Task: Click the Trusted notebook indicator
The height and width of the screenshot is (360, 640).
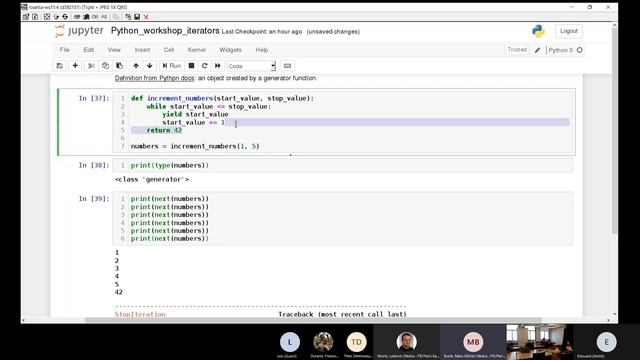Action: point(517,49)
